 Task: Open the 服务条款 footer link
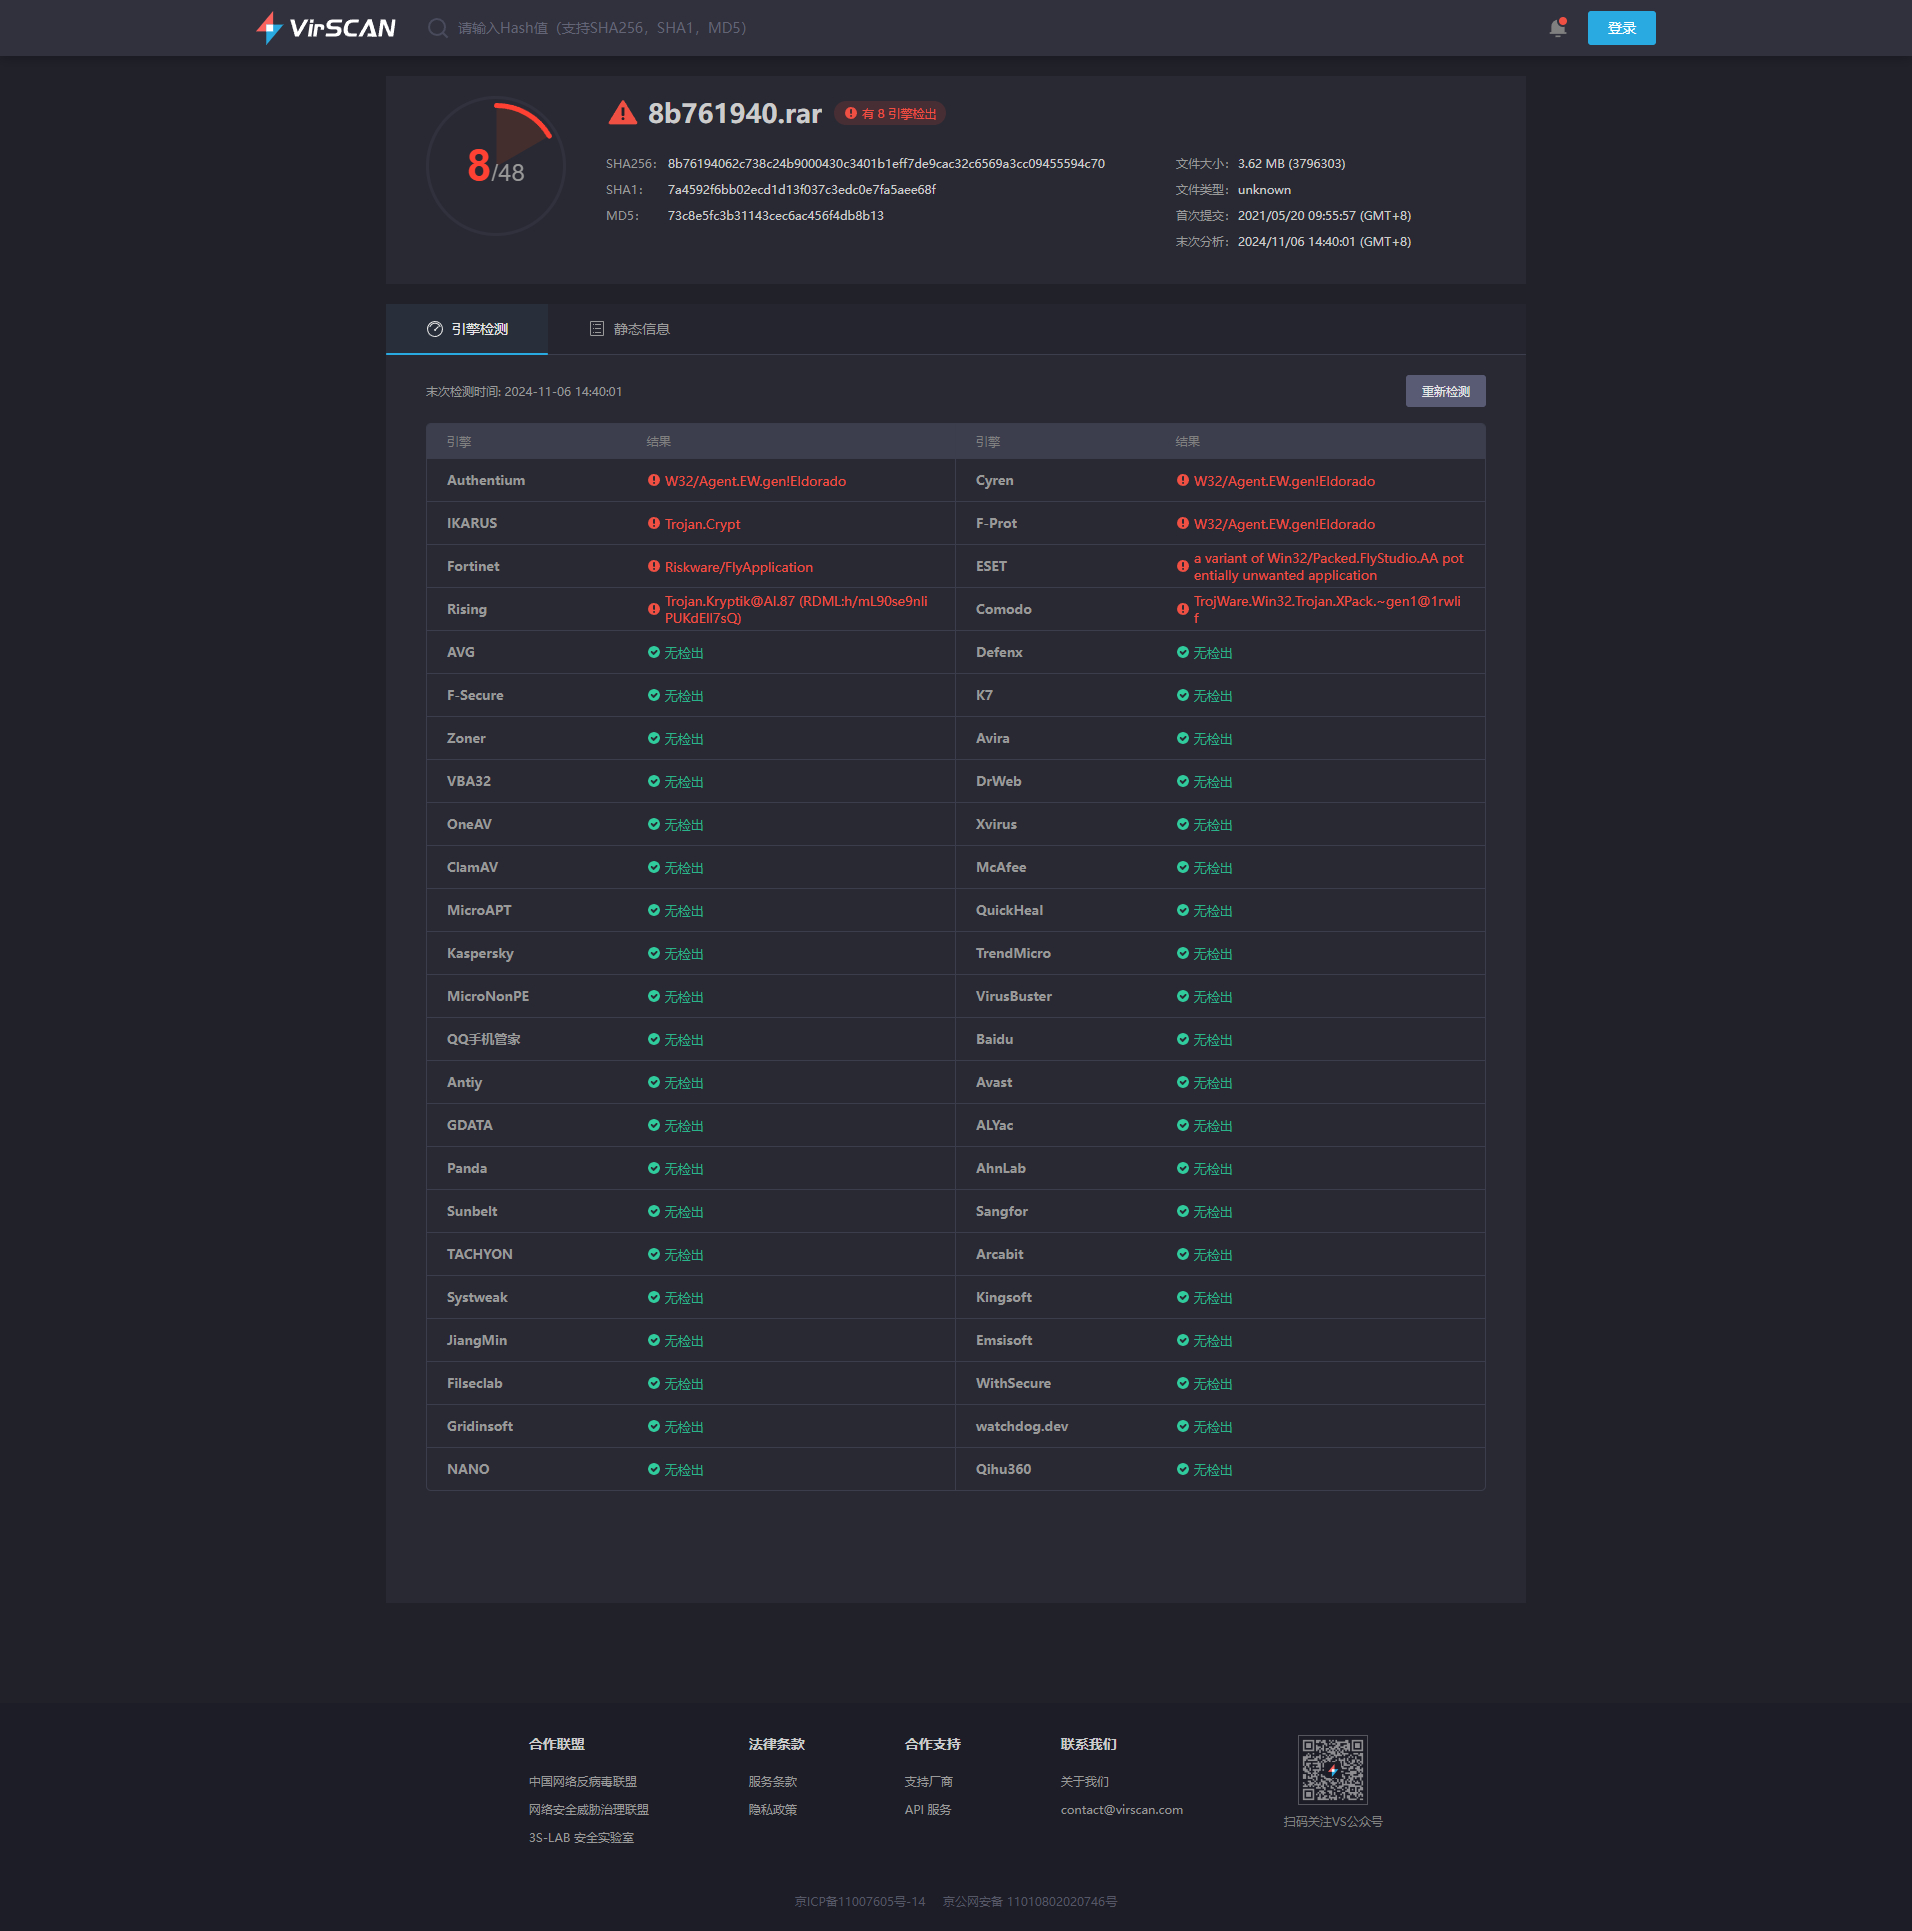click(x=773, y=1782)
